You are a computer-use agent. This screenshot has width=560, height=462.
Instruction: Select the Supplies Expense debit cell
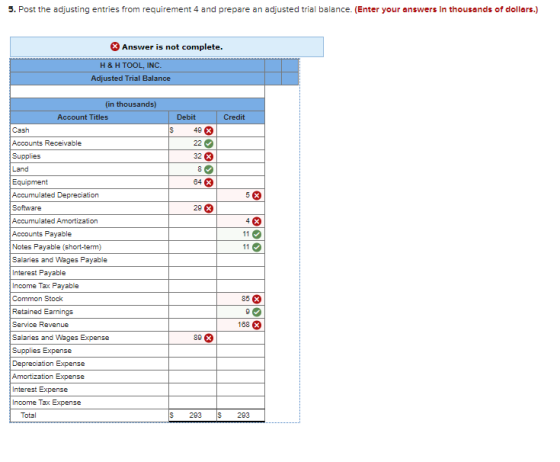(192, 351)
